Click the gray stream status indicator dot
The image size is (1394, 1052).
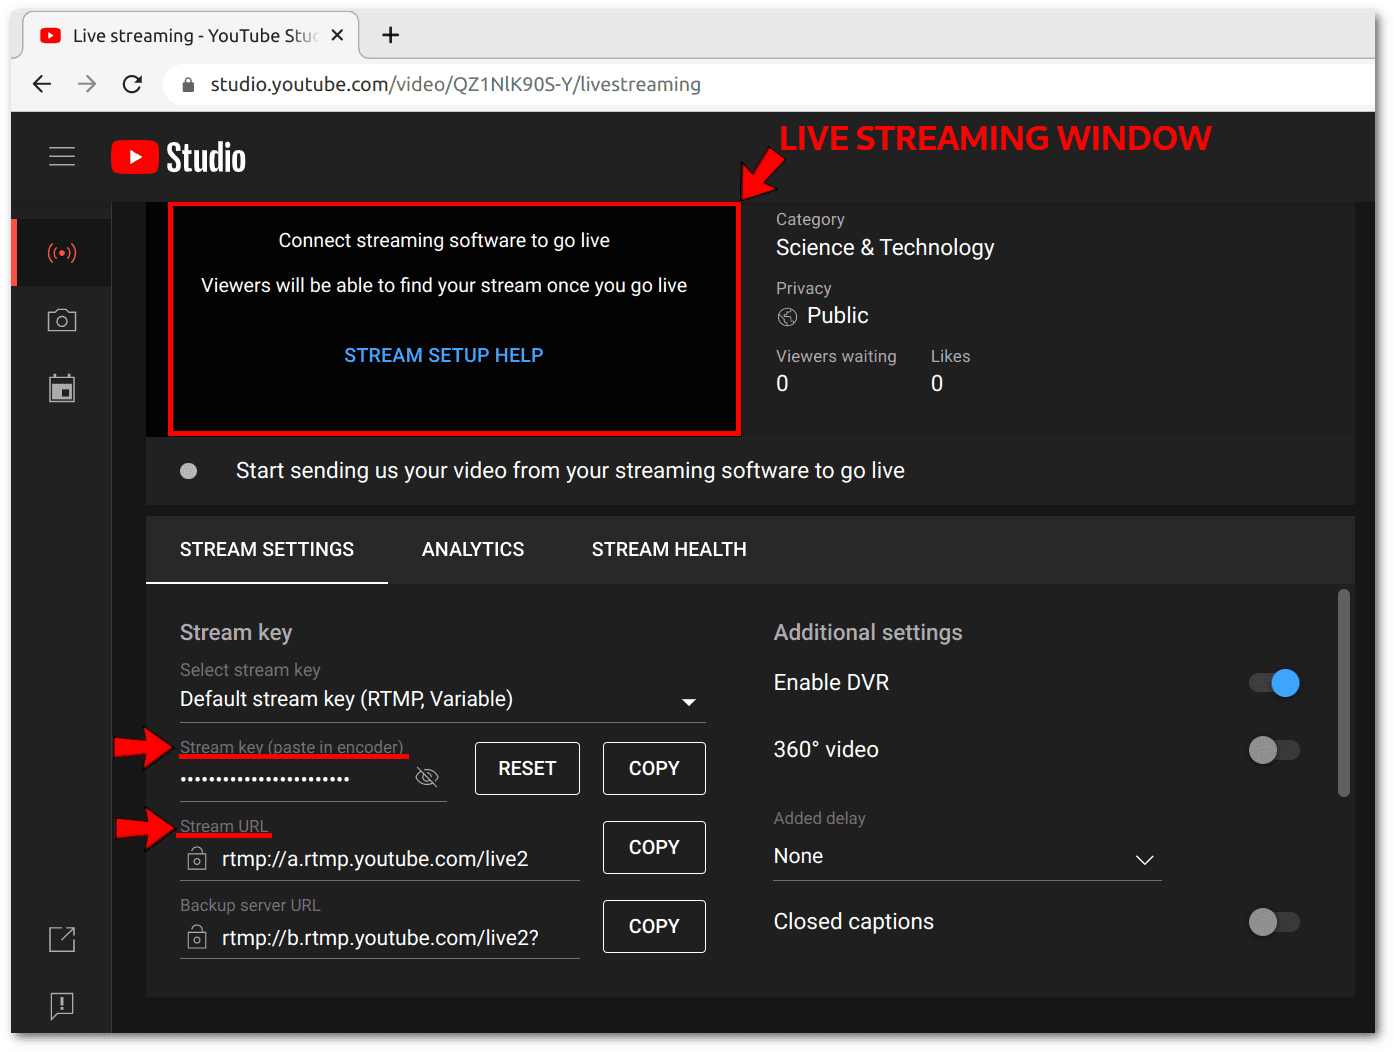click(x=188, y=471)
